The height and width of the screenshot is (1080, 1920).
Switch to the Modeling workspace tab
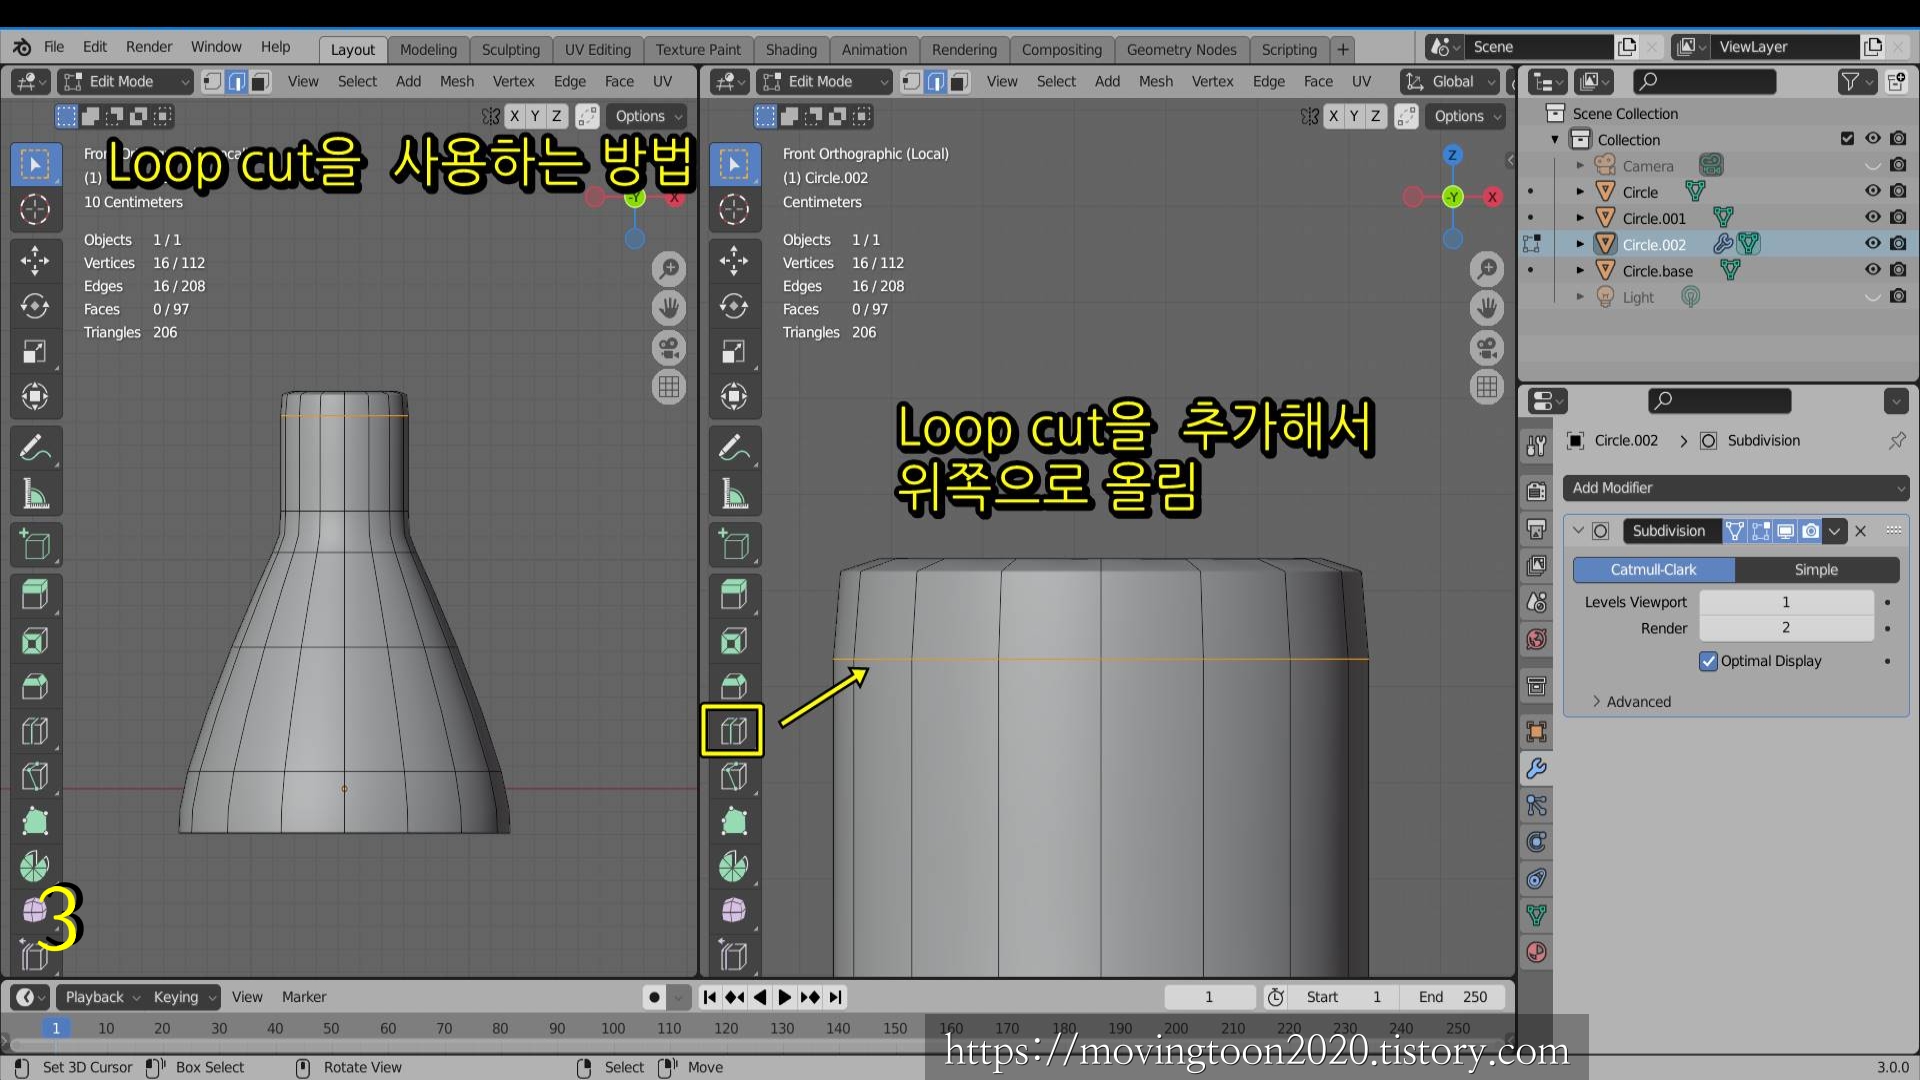428,49
